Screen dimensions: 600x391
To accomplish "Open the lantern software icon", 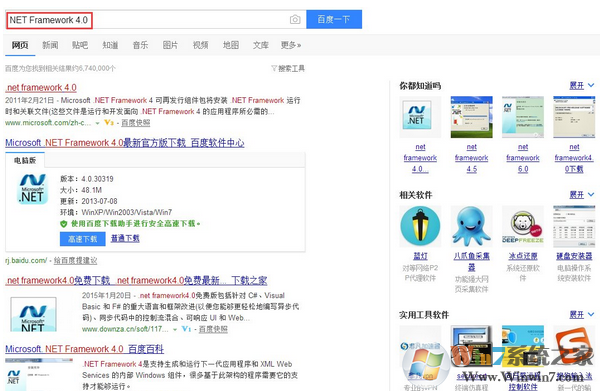I will [x=420, y=226].
